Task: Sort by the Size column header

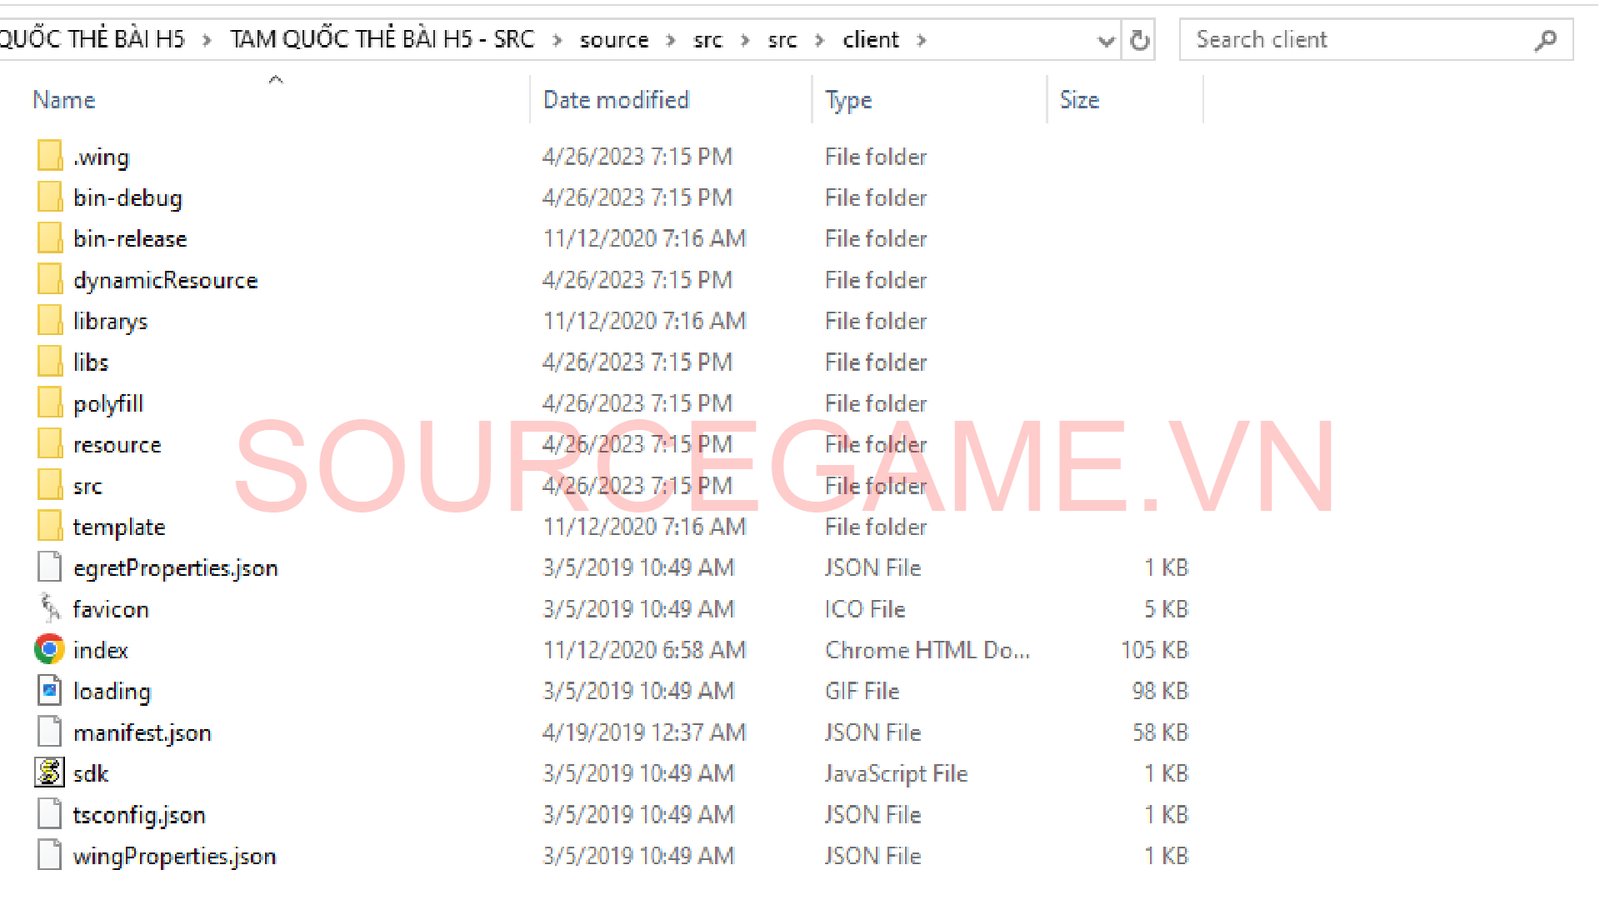Action: (1079, 100)
